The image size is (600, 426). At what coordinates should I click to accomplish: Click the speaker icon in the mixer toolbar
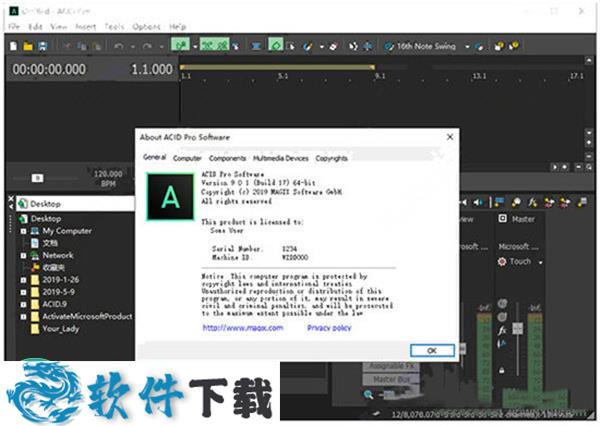pos(478,202)
